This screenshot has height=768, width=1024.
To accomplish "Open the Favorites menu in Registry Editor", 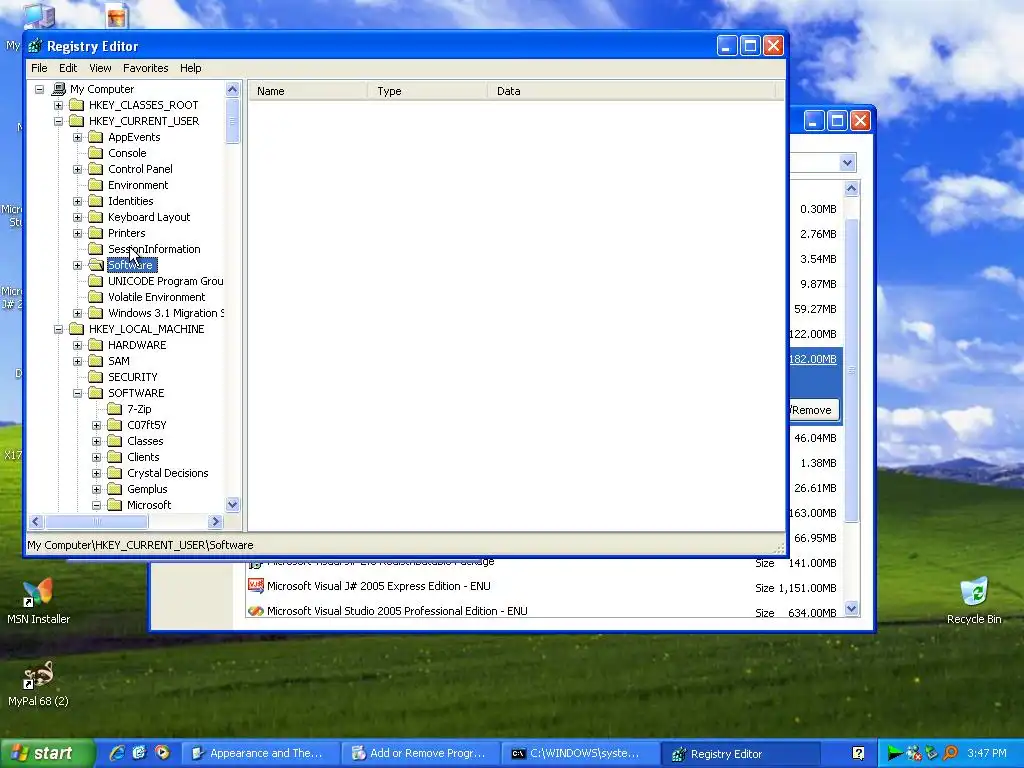I will point(146,68).
